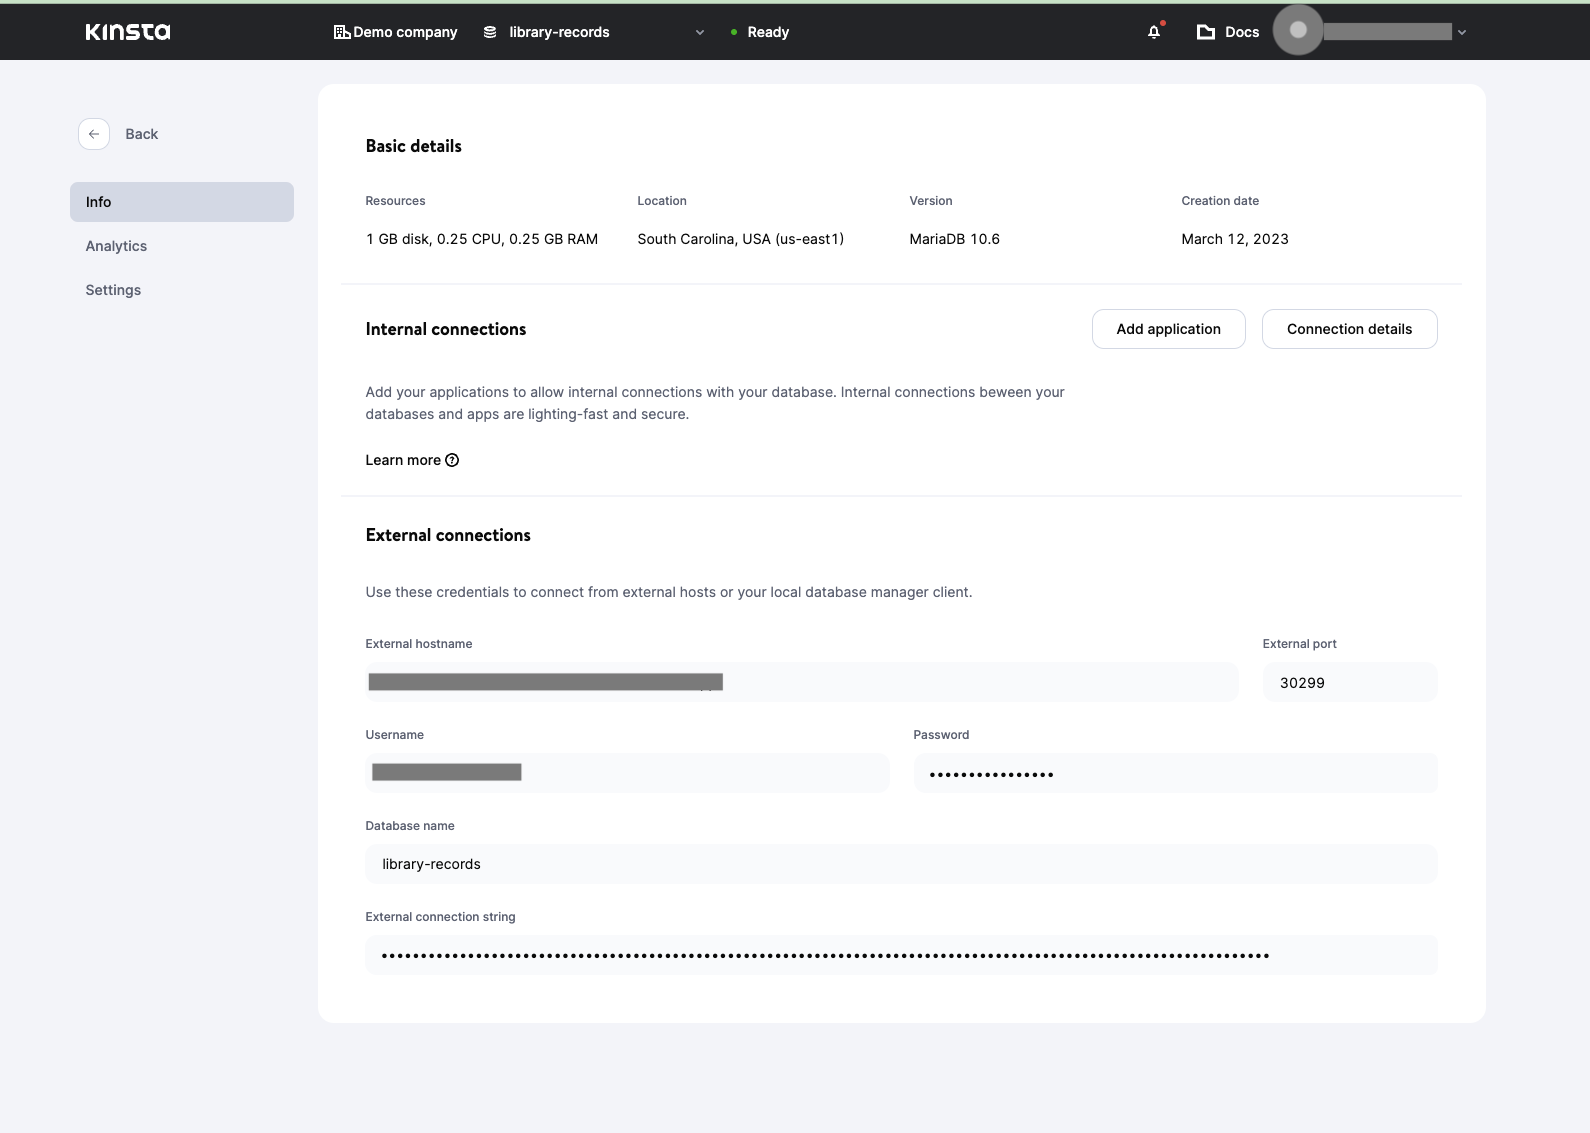1590x1133 pixels.
Task: Open Demo company selector
Action: [x=395, y=32]
